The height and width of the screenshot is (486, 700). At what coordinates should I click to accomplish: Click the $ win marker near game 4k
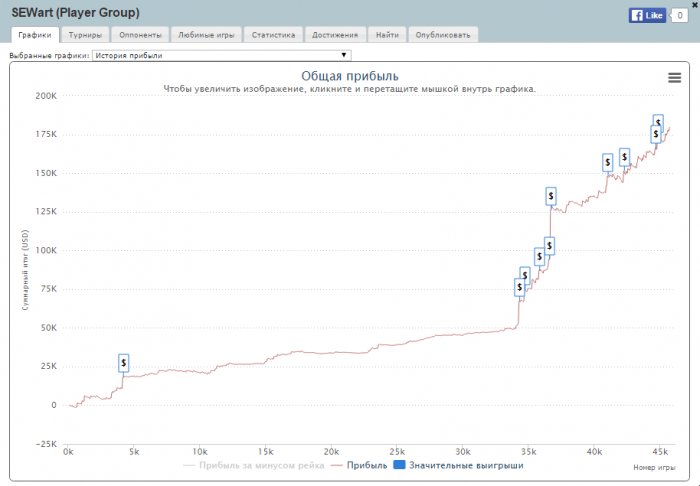[x=124, y=363]
